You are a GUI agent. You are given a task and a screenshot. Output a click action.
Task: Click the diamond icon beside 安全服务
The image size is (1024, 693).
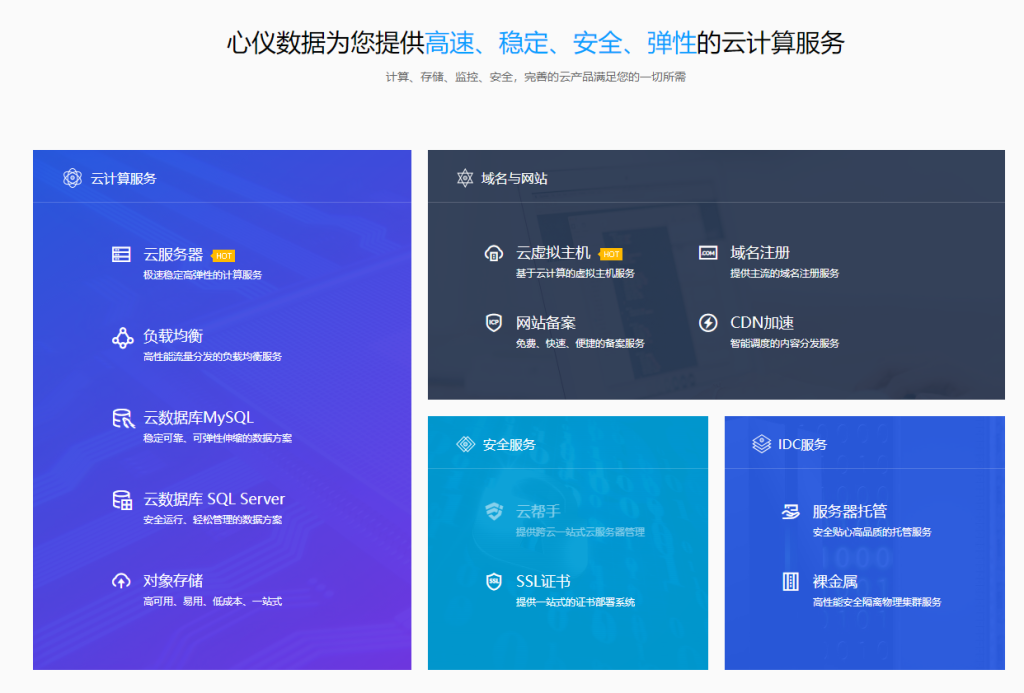[466, 444]
